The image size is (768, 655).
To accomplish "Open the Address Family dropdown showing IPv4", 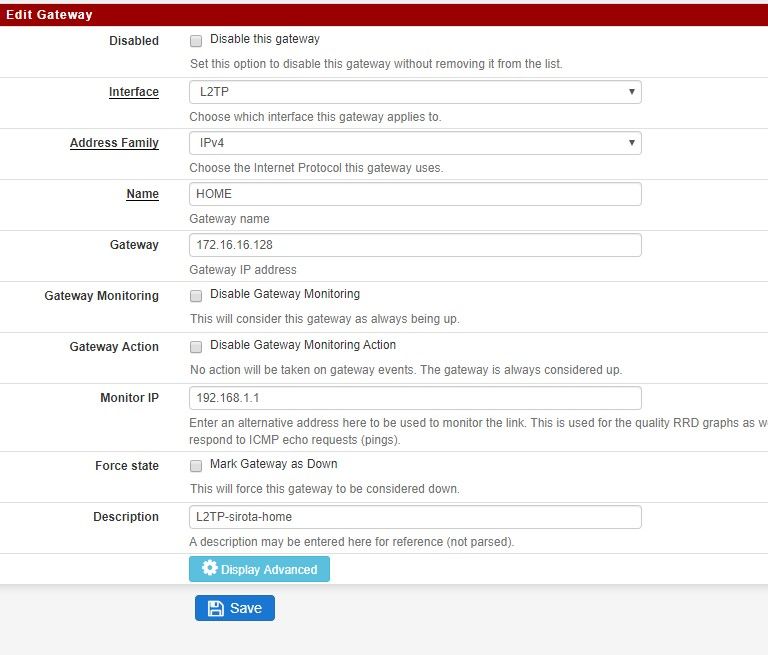I will [415, 143].
